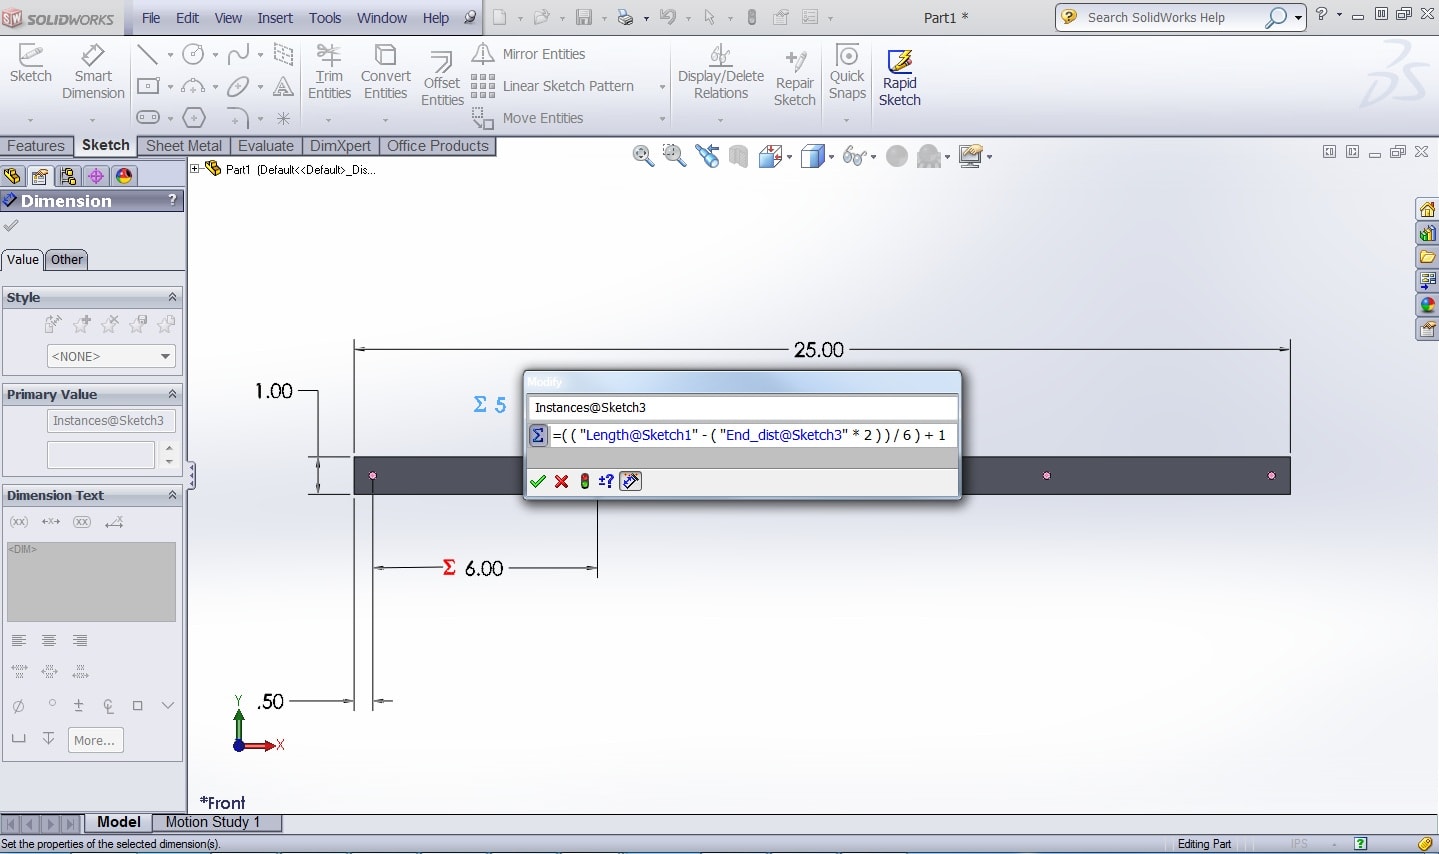The image size is (1439, 854).
Task: Click Rebuild traffic-light icon in Modify box
Action: pyautogui.click(x=585, y=481)
